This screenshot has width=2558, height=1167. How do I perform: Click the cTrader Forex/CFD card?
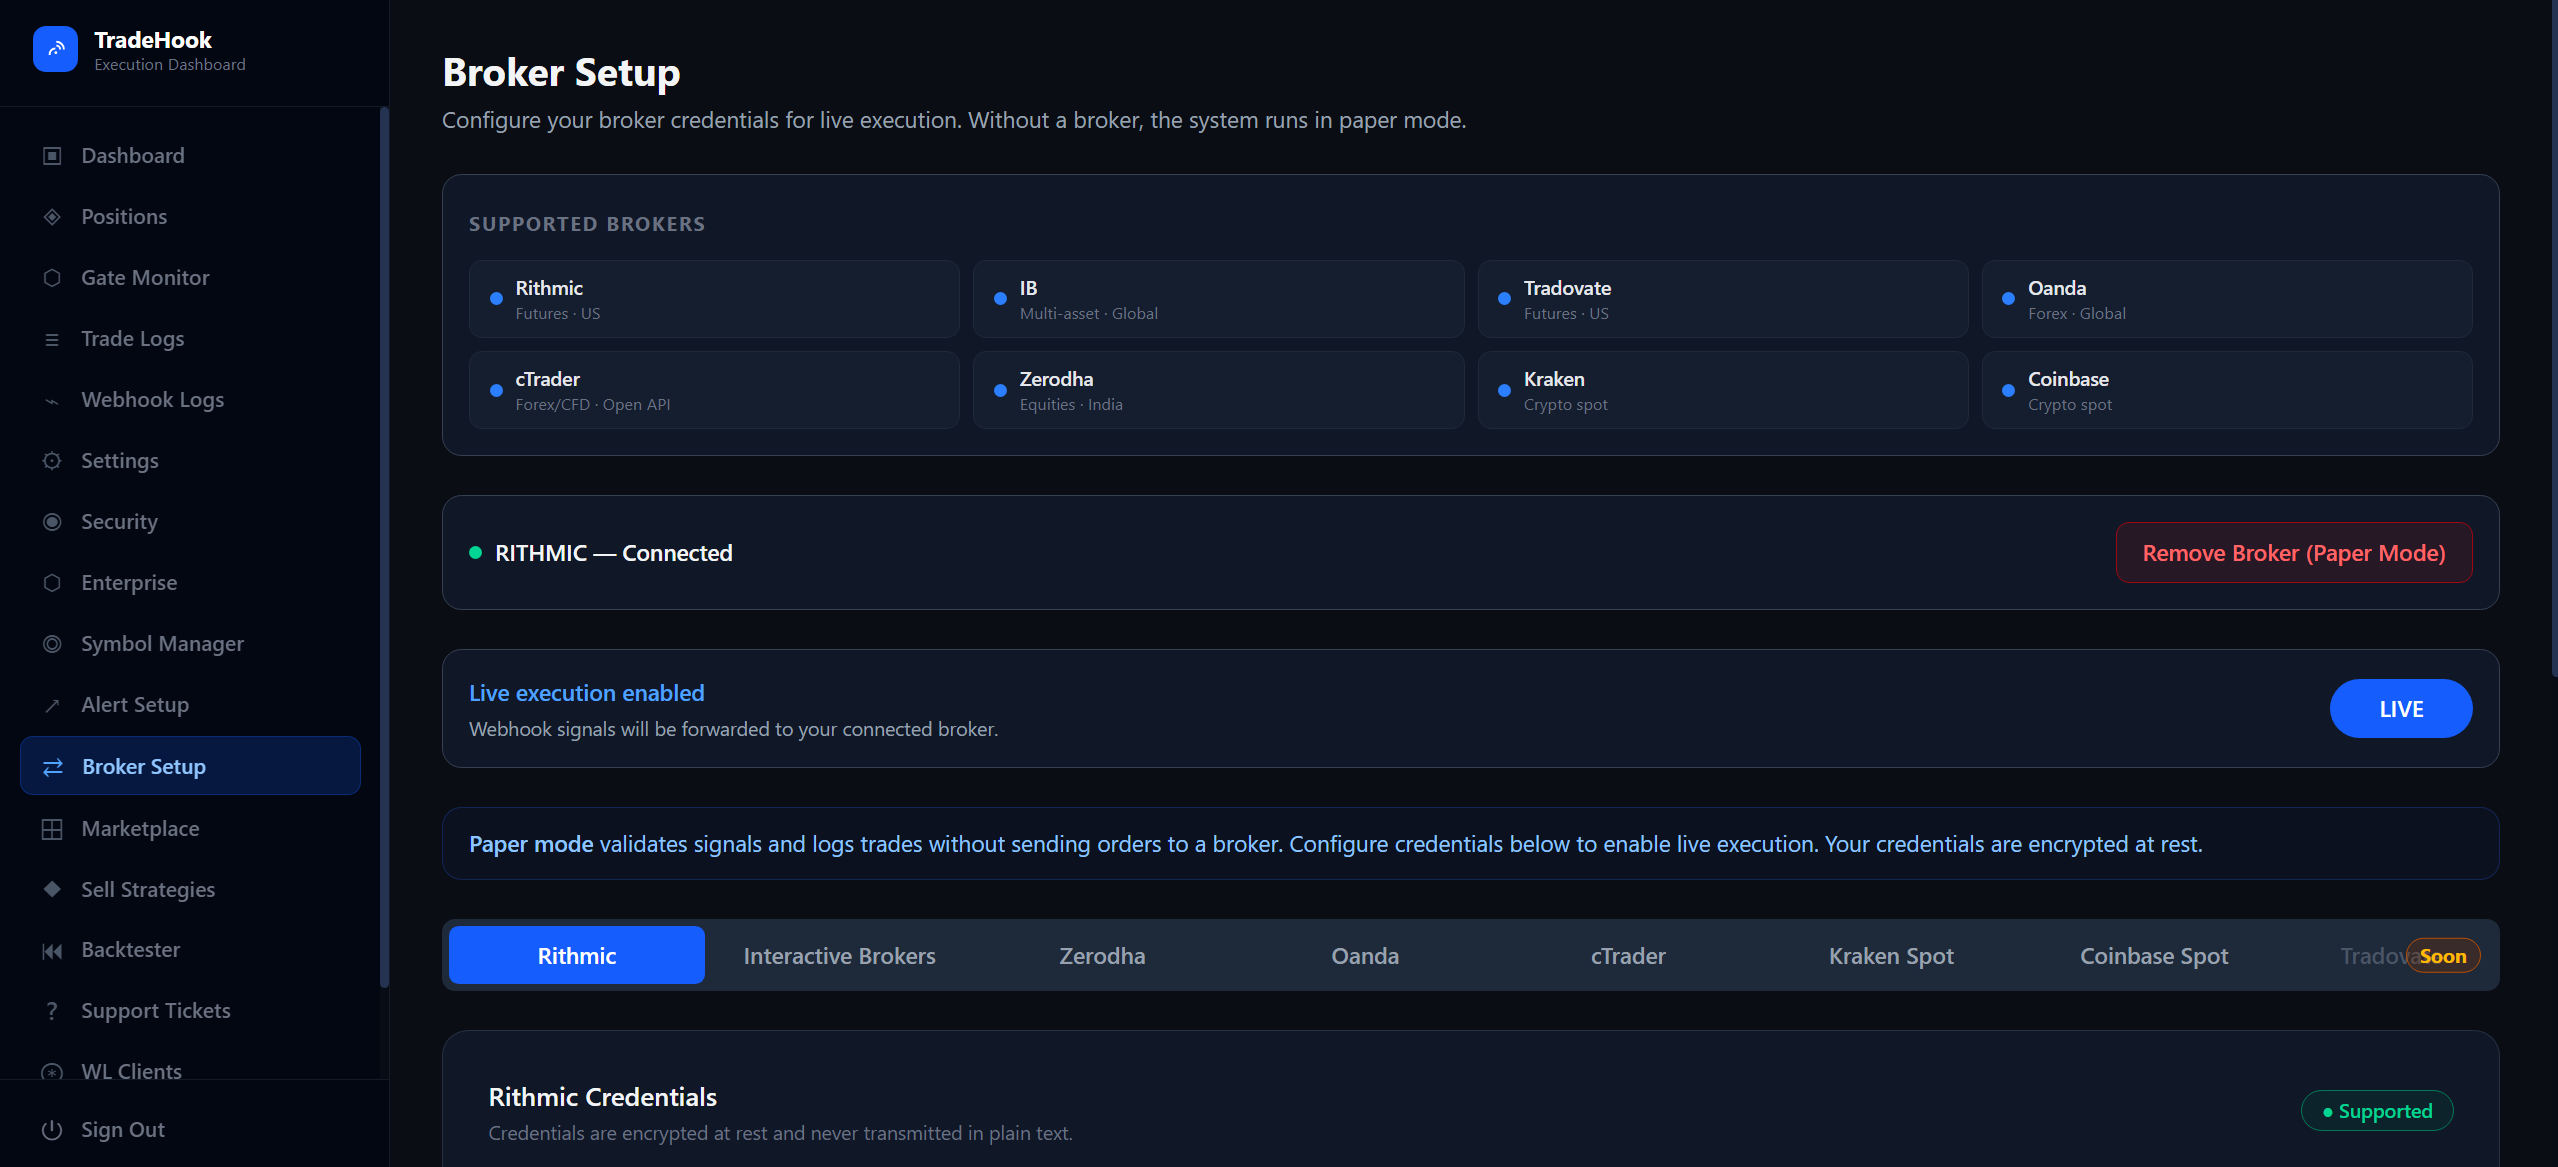click(714, 390)
